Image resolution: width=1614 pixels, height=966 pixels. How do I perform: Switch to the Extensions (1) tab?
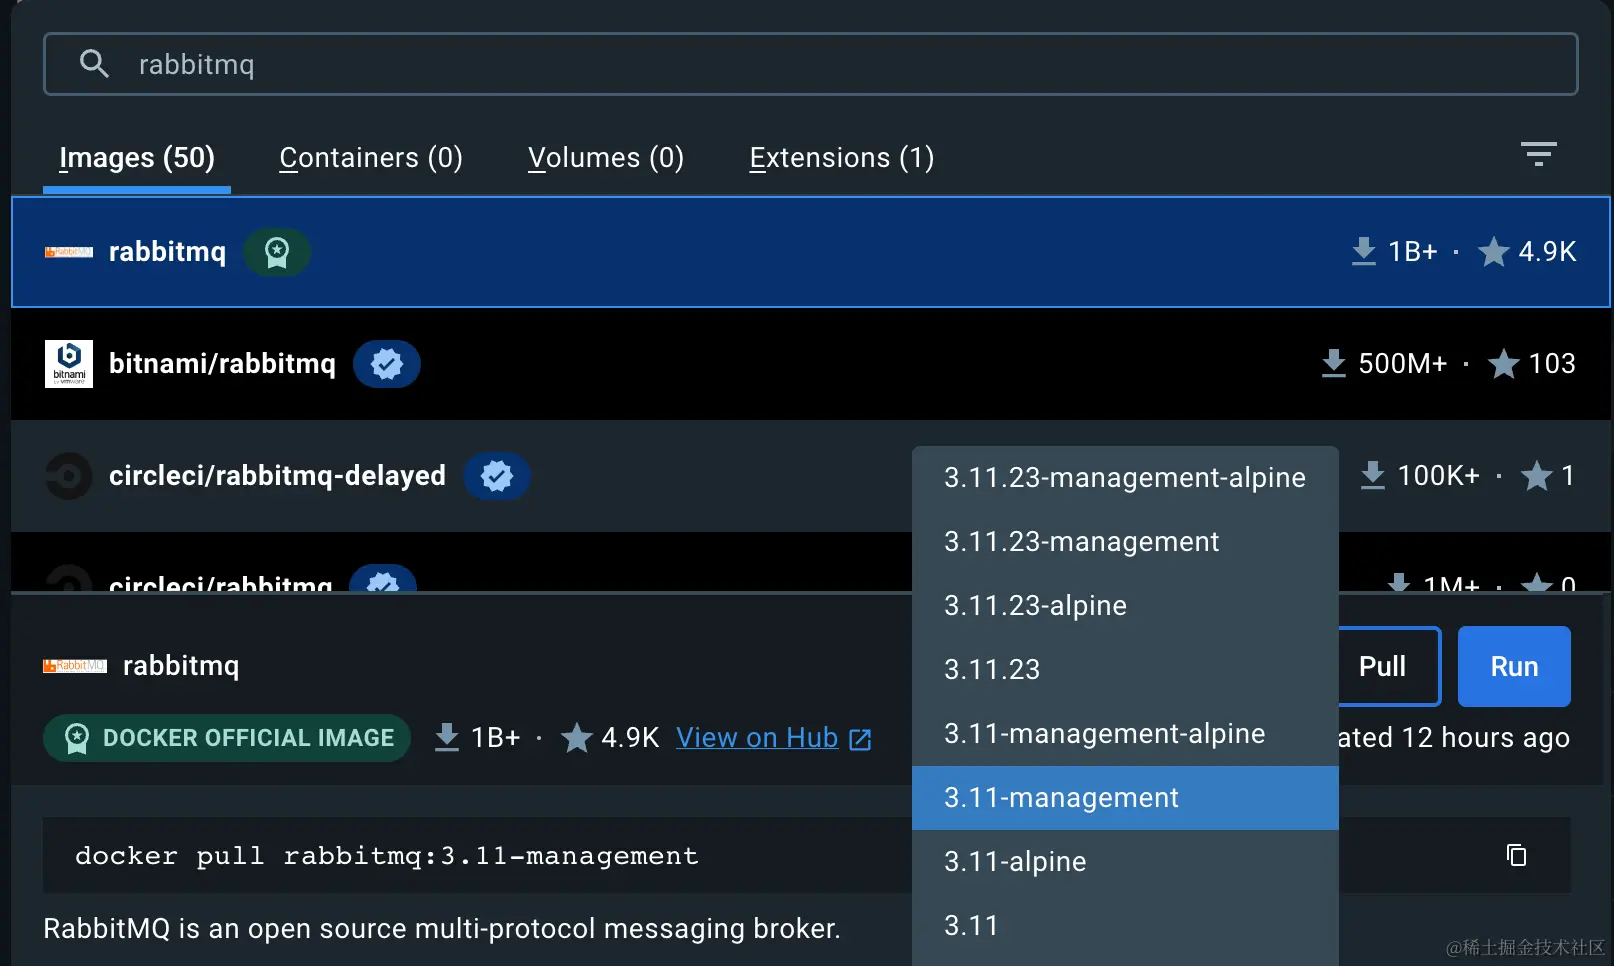(842, 158)
